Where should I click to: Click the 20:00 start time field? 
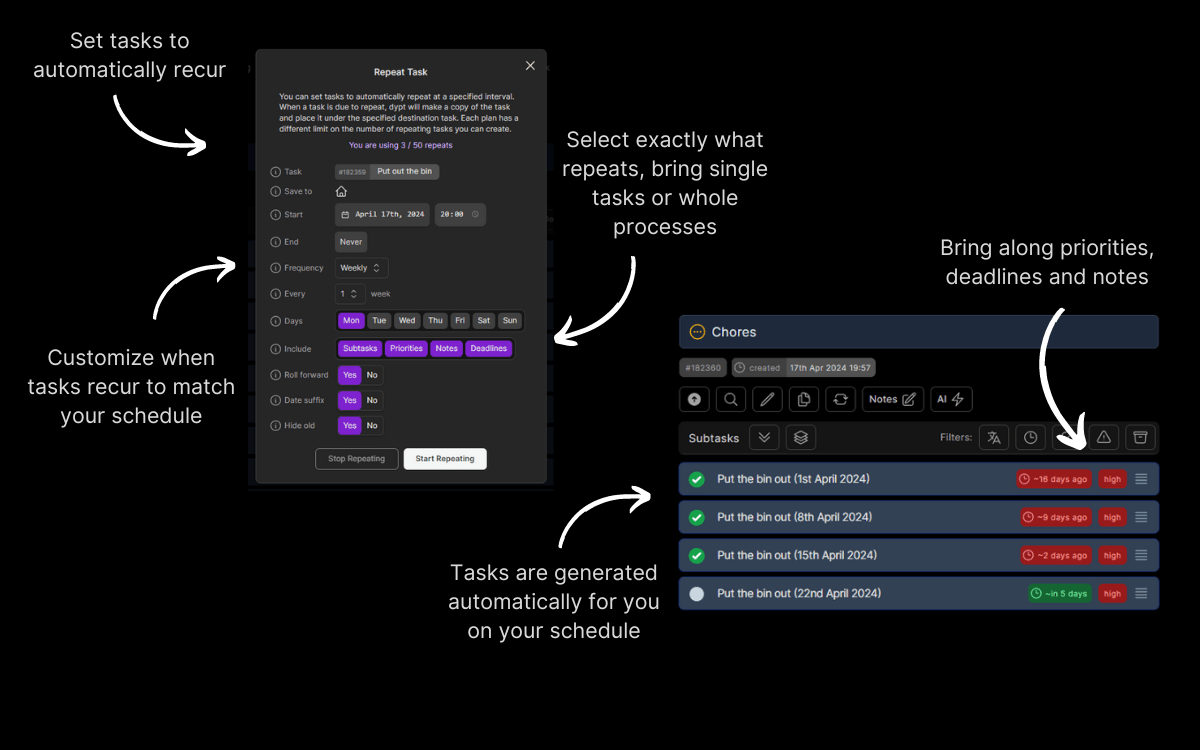pyautogui.click(x=460, y=214)
